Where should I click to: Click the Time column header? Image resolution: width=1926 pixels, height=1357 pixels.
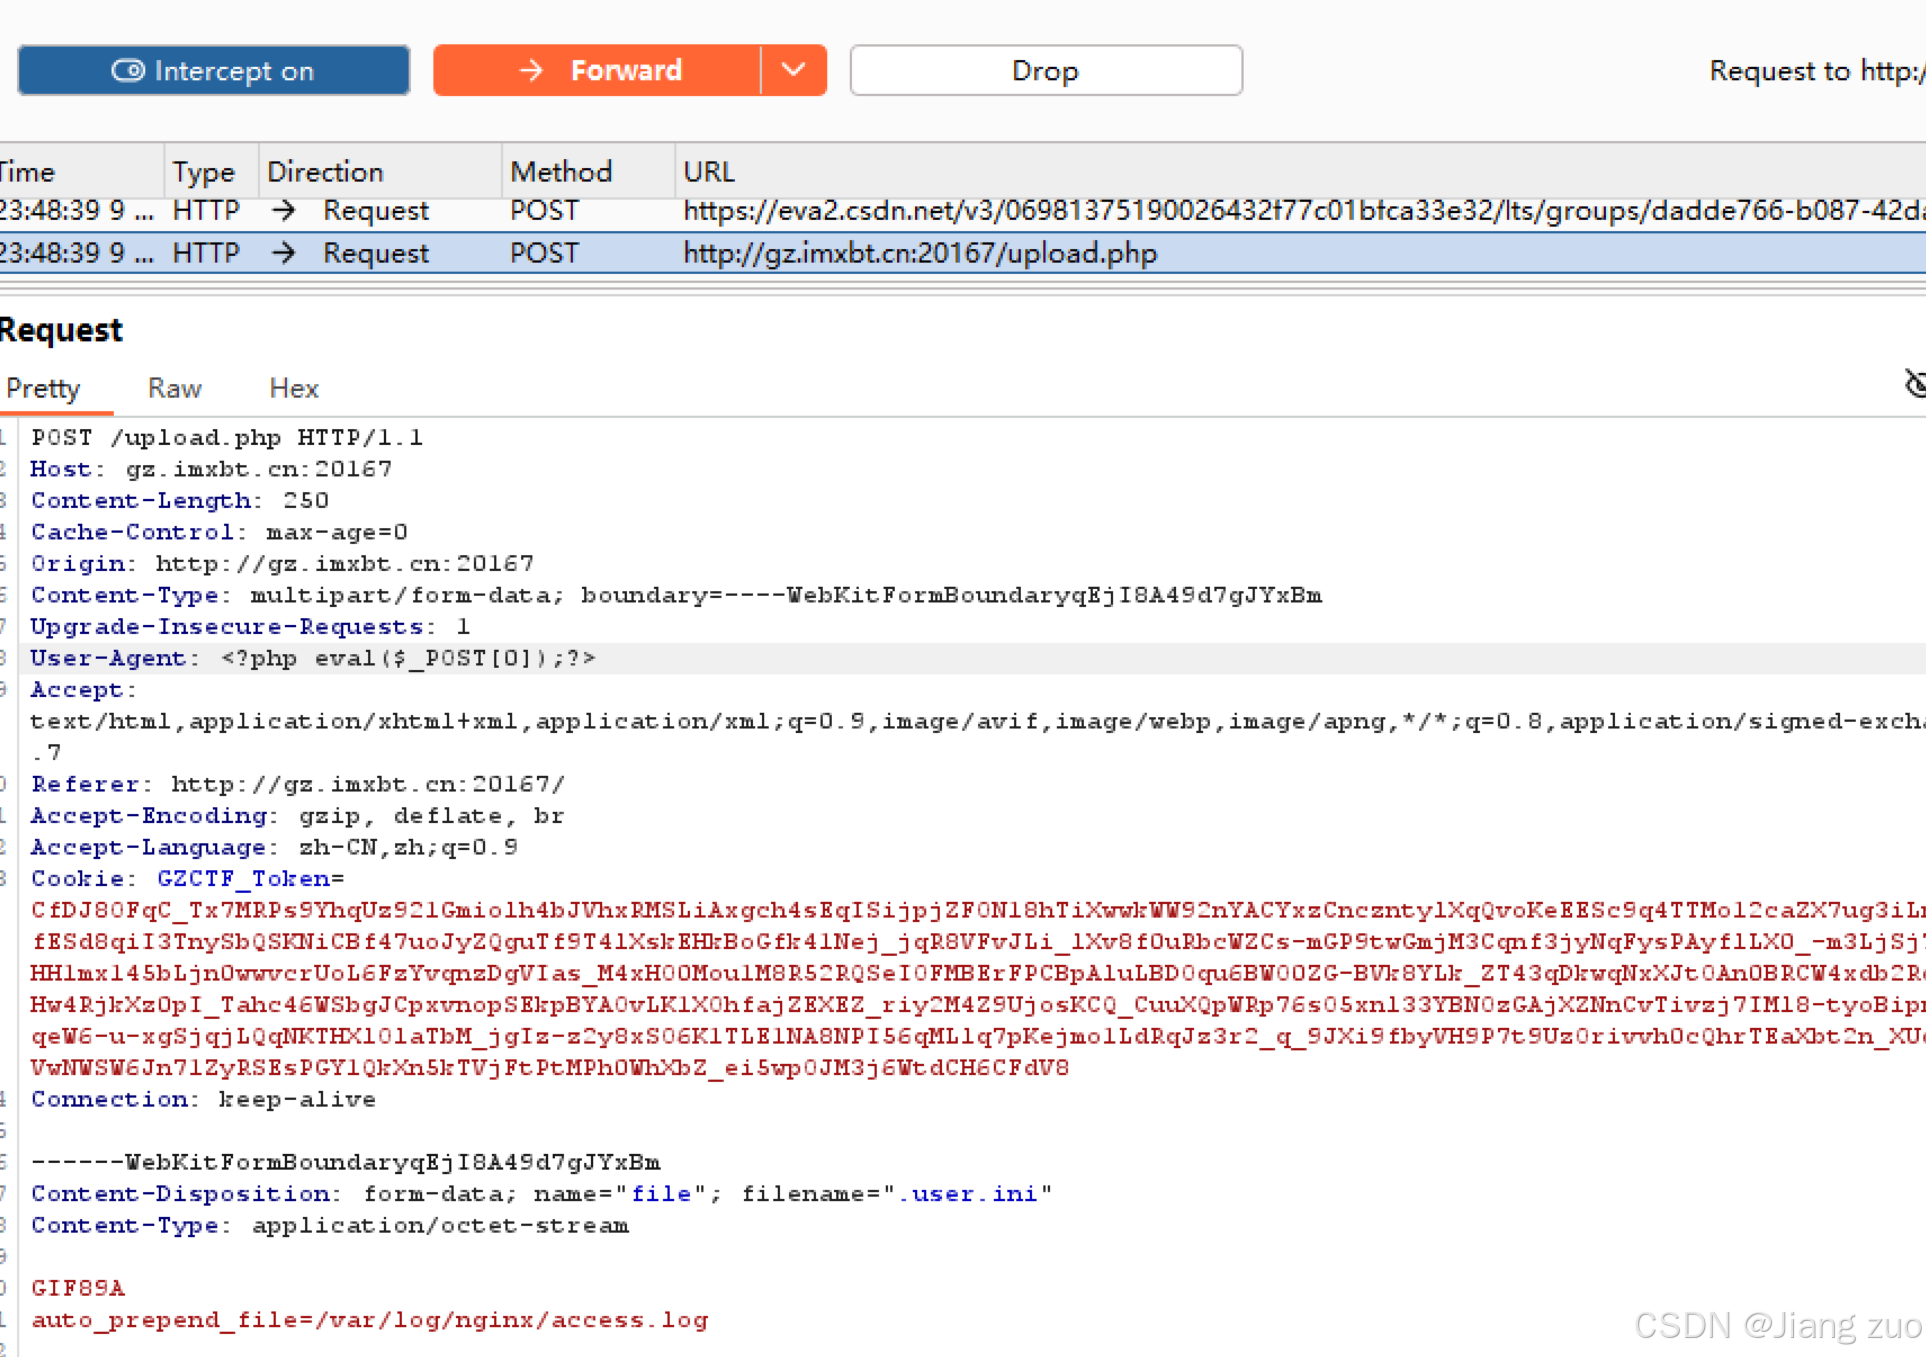tap(30, 172)
